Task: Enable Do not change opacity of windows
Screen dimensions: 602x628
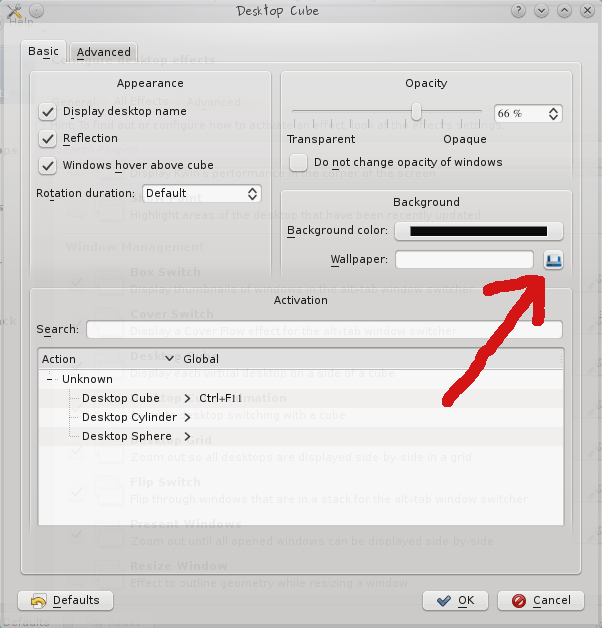Action: (x=298, y=162)
